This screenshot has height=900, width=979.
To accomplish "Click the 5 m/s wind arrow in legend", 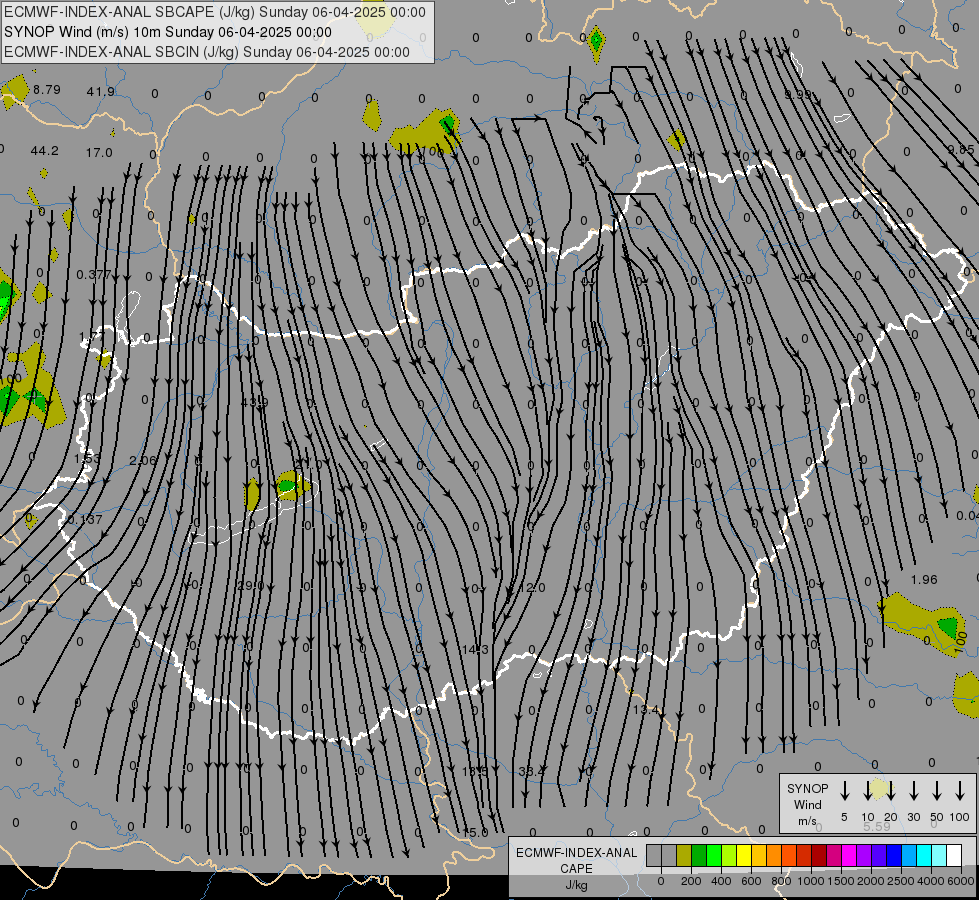I will coord(844,791).
